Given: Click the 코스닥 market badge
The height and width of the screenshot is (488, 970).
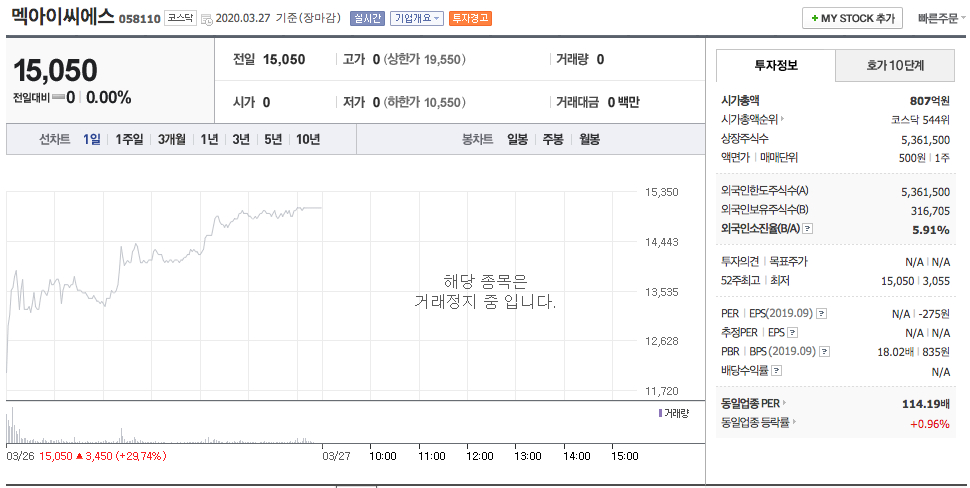Looking at the screenshot, I should 181,19.
